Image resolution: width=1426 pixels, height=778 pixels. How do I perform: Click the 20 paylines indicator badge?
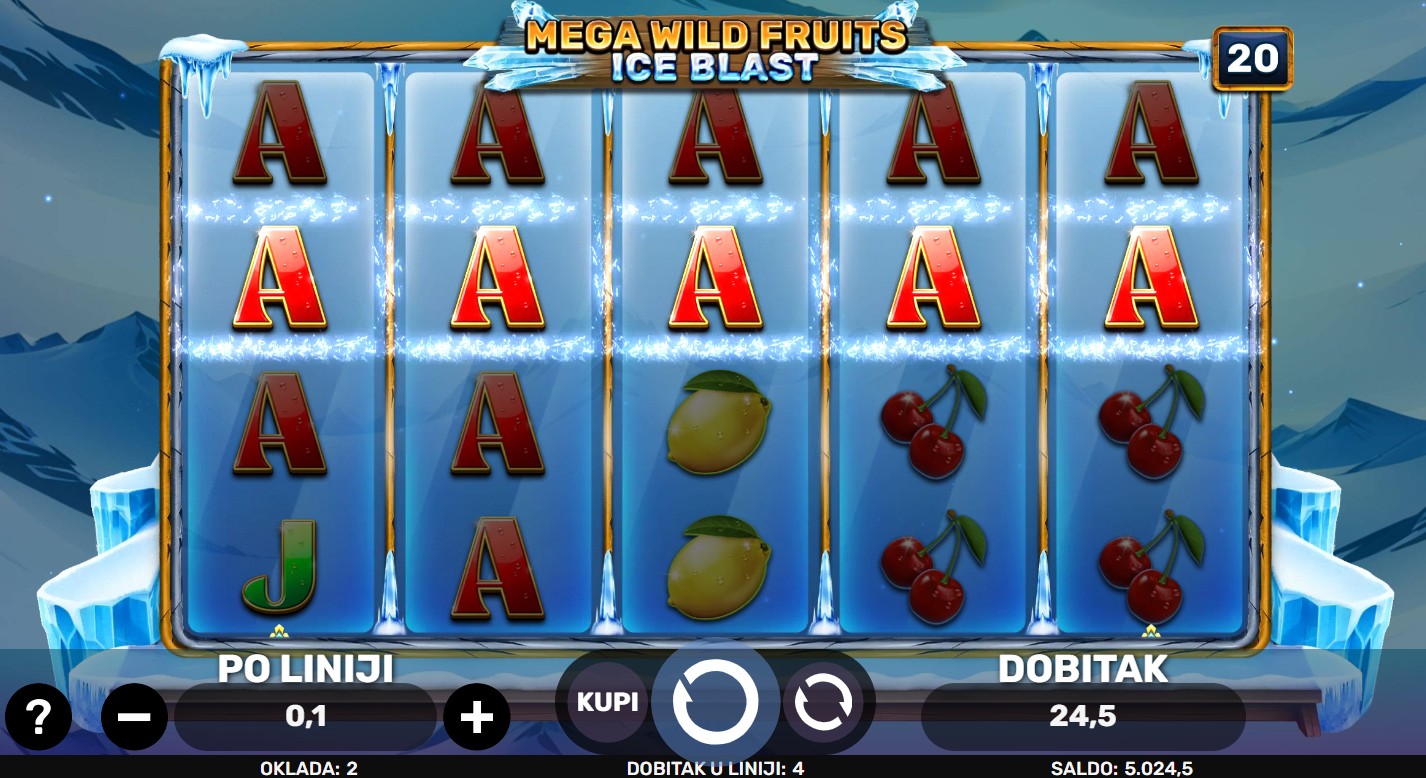(1252, 59)
